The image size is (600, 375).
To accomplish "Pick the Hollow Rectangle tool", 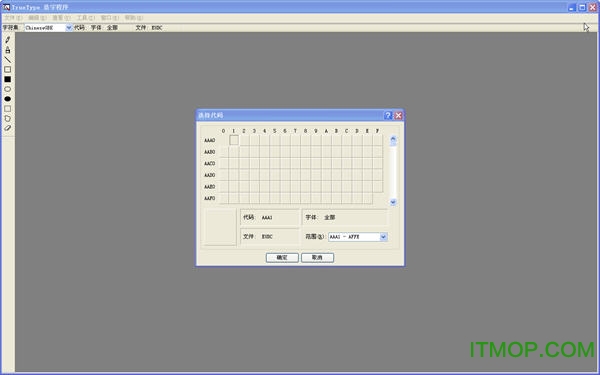I will click(x=7, y=69).
